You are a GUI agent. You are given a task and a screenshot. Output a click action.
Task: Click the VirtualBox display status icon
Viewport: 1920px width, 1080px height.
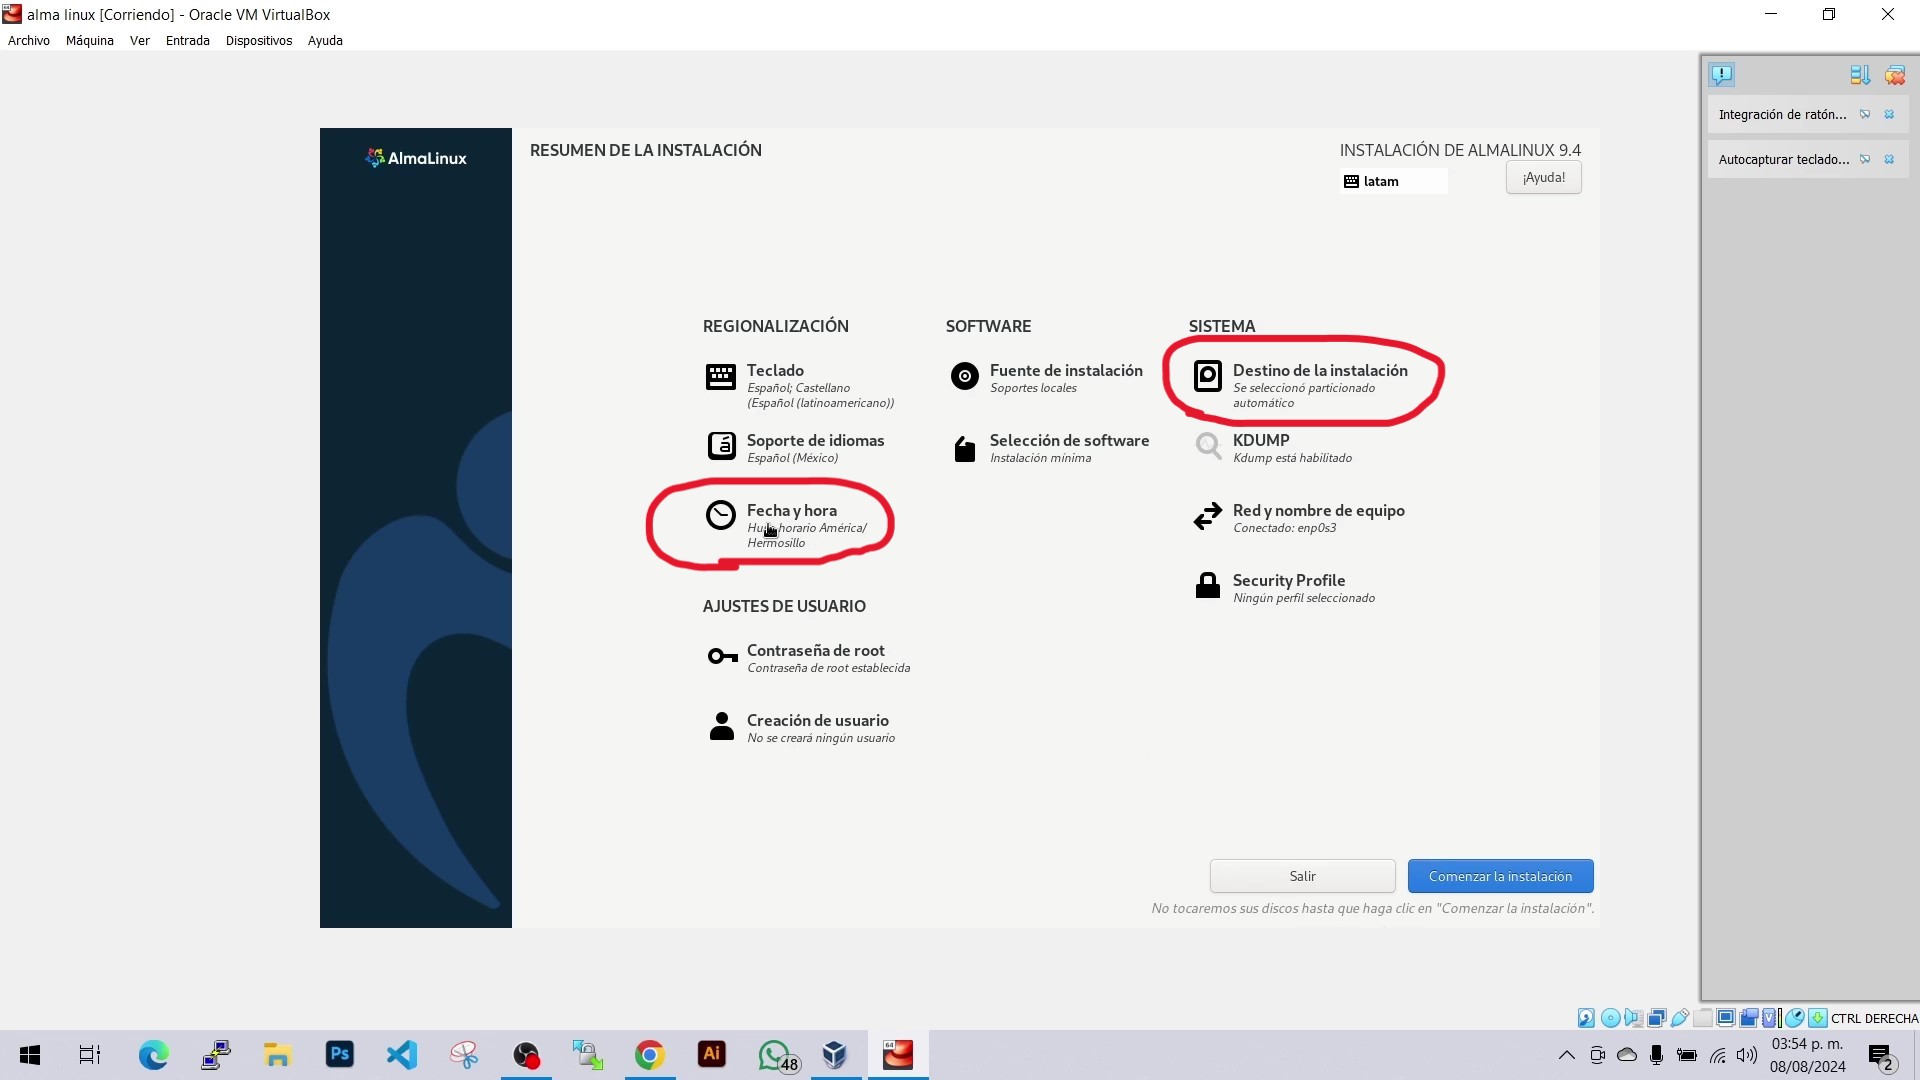coord(1725,1018)
